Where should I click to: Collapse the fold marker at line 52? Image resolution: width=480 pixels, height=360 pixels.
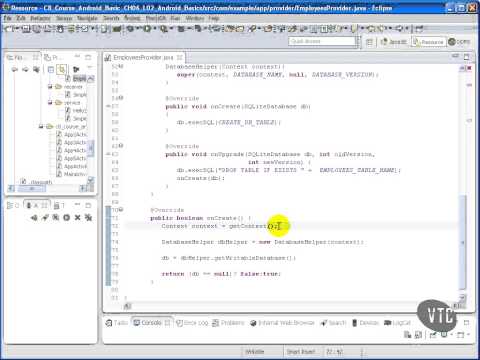pyautogui.click(x=121, y=66)
